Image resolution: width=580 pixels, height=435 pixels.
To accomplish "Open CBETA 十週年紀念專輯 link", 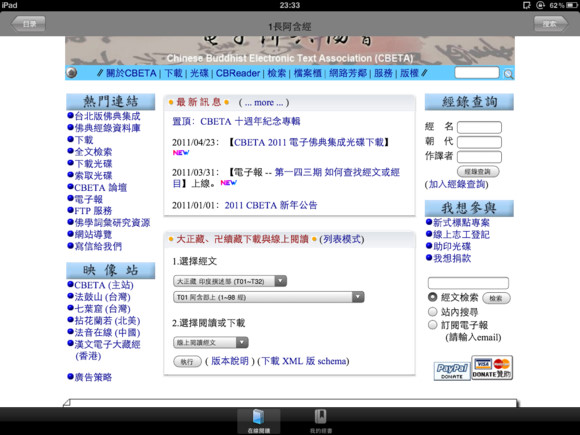I will tap(250, 121).
